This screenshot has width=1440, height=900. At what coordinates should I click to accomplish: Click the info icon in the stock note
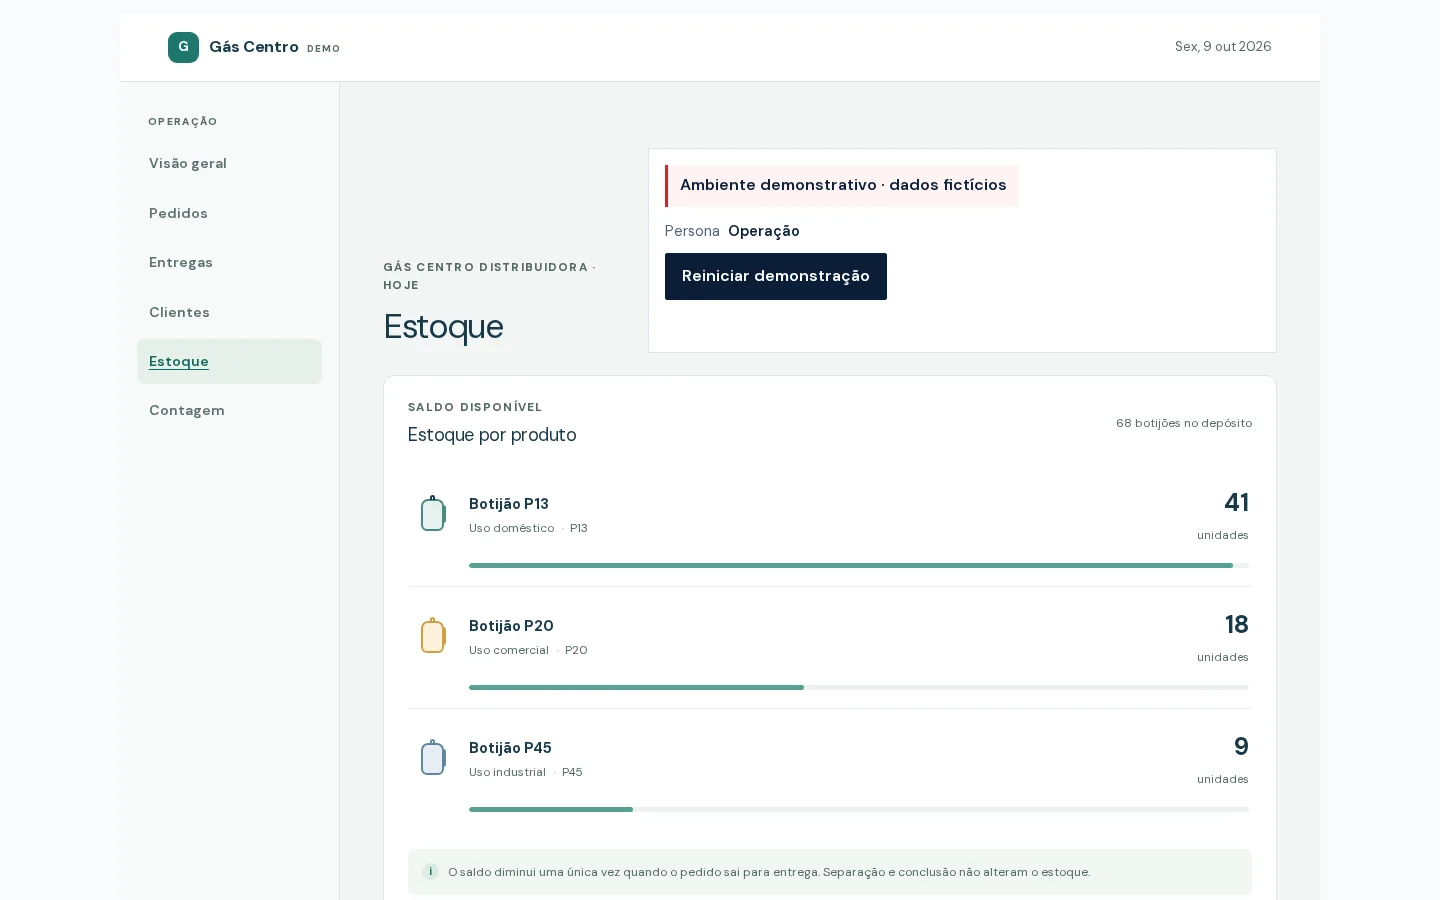(x=430, y=872)
